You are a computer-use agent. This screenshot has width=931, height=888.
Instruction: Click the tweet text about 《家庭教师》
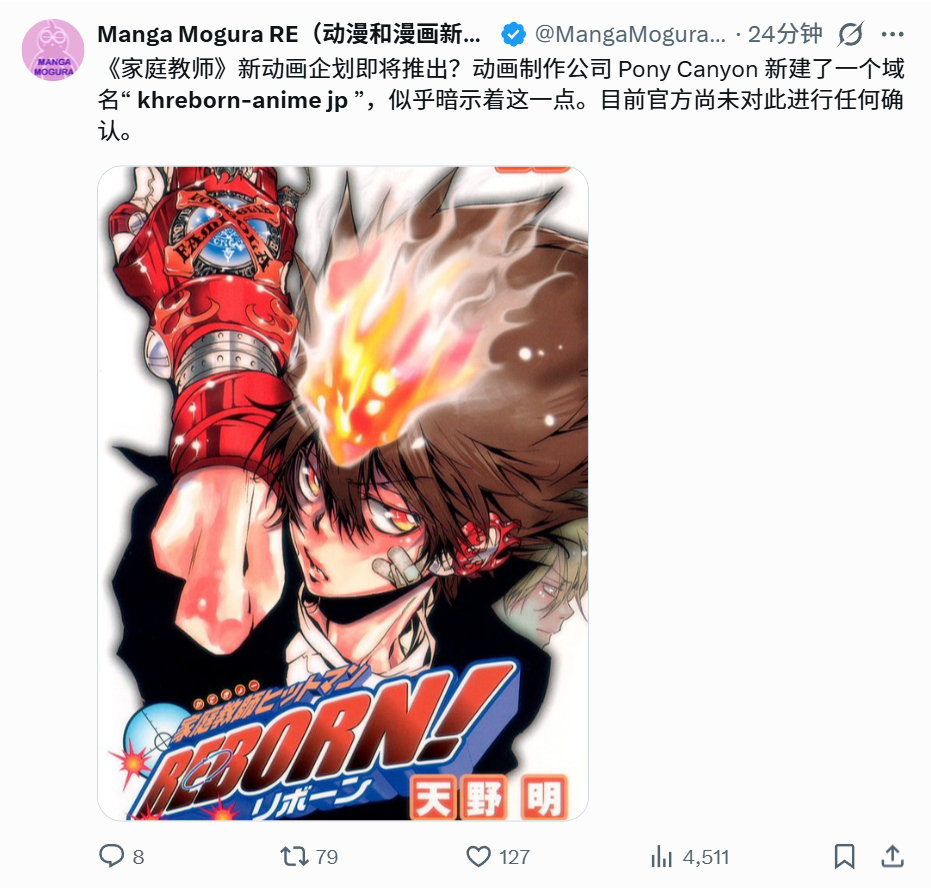(501, 100)
